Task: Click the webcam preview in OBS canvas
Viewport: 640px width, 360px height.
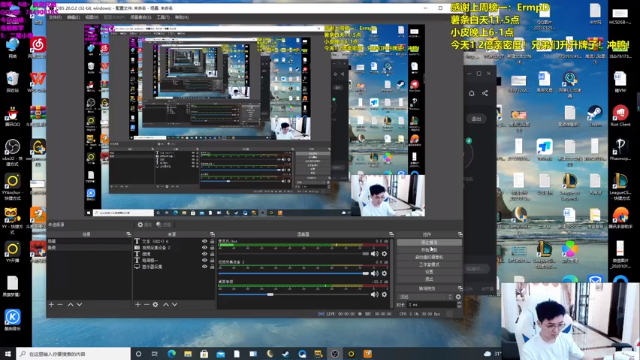Action: (x=388, y=196)
